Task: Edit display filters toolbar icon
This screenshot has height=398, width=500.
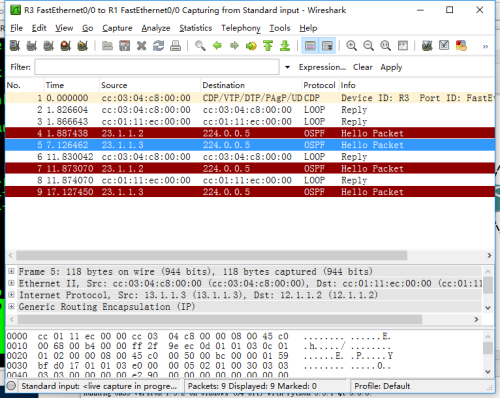Action: pyautogui.click(x=444, y=45)
